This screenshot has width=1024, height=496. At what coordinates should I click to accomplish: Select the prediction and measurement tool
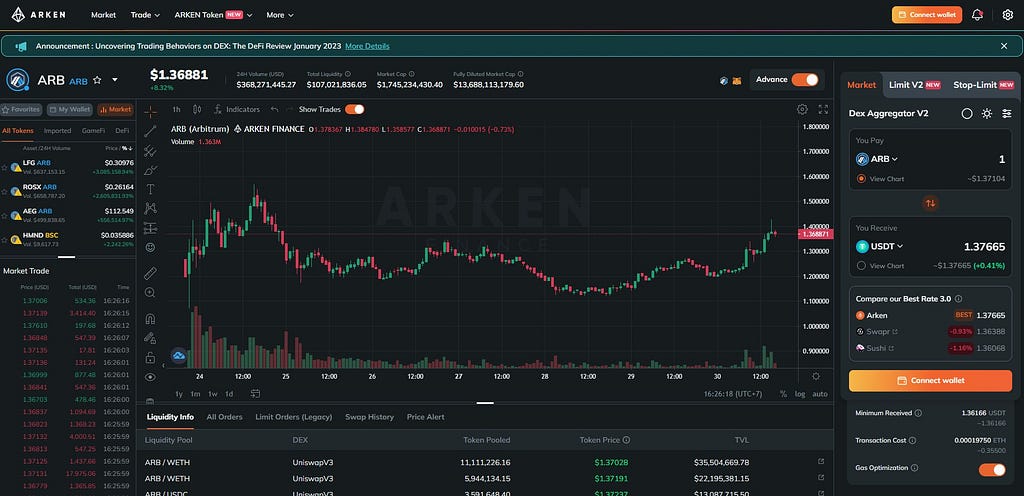(x=150, y=228)
